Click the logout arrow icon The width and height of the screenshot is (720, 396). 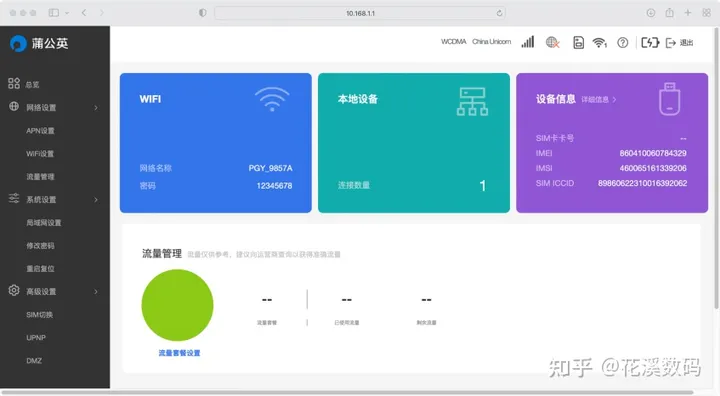tap(670, 43)
